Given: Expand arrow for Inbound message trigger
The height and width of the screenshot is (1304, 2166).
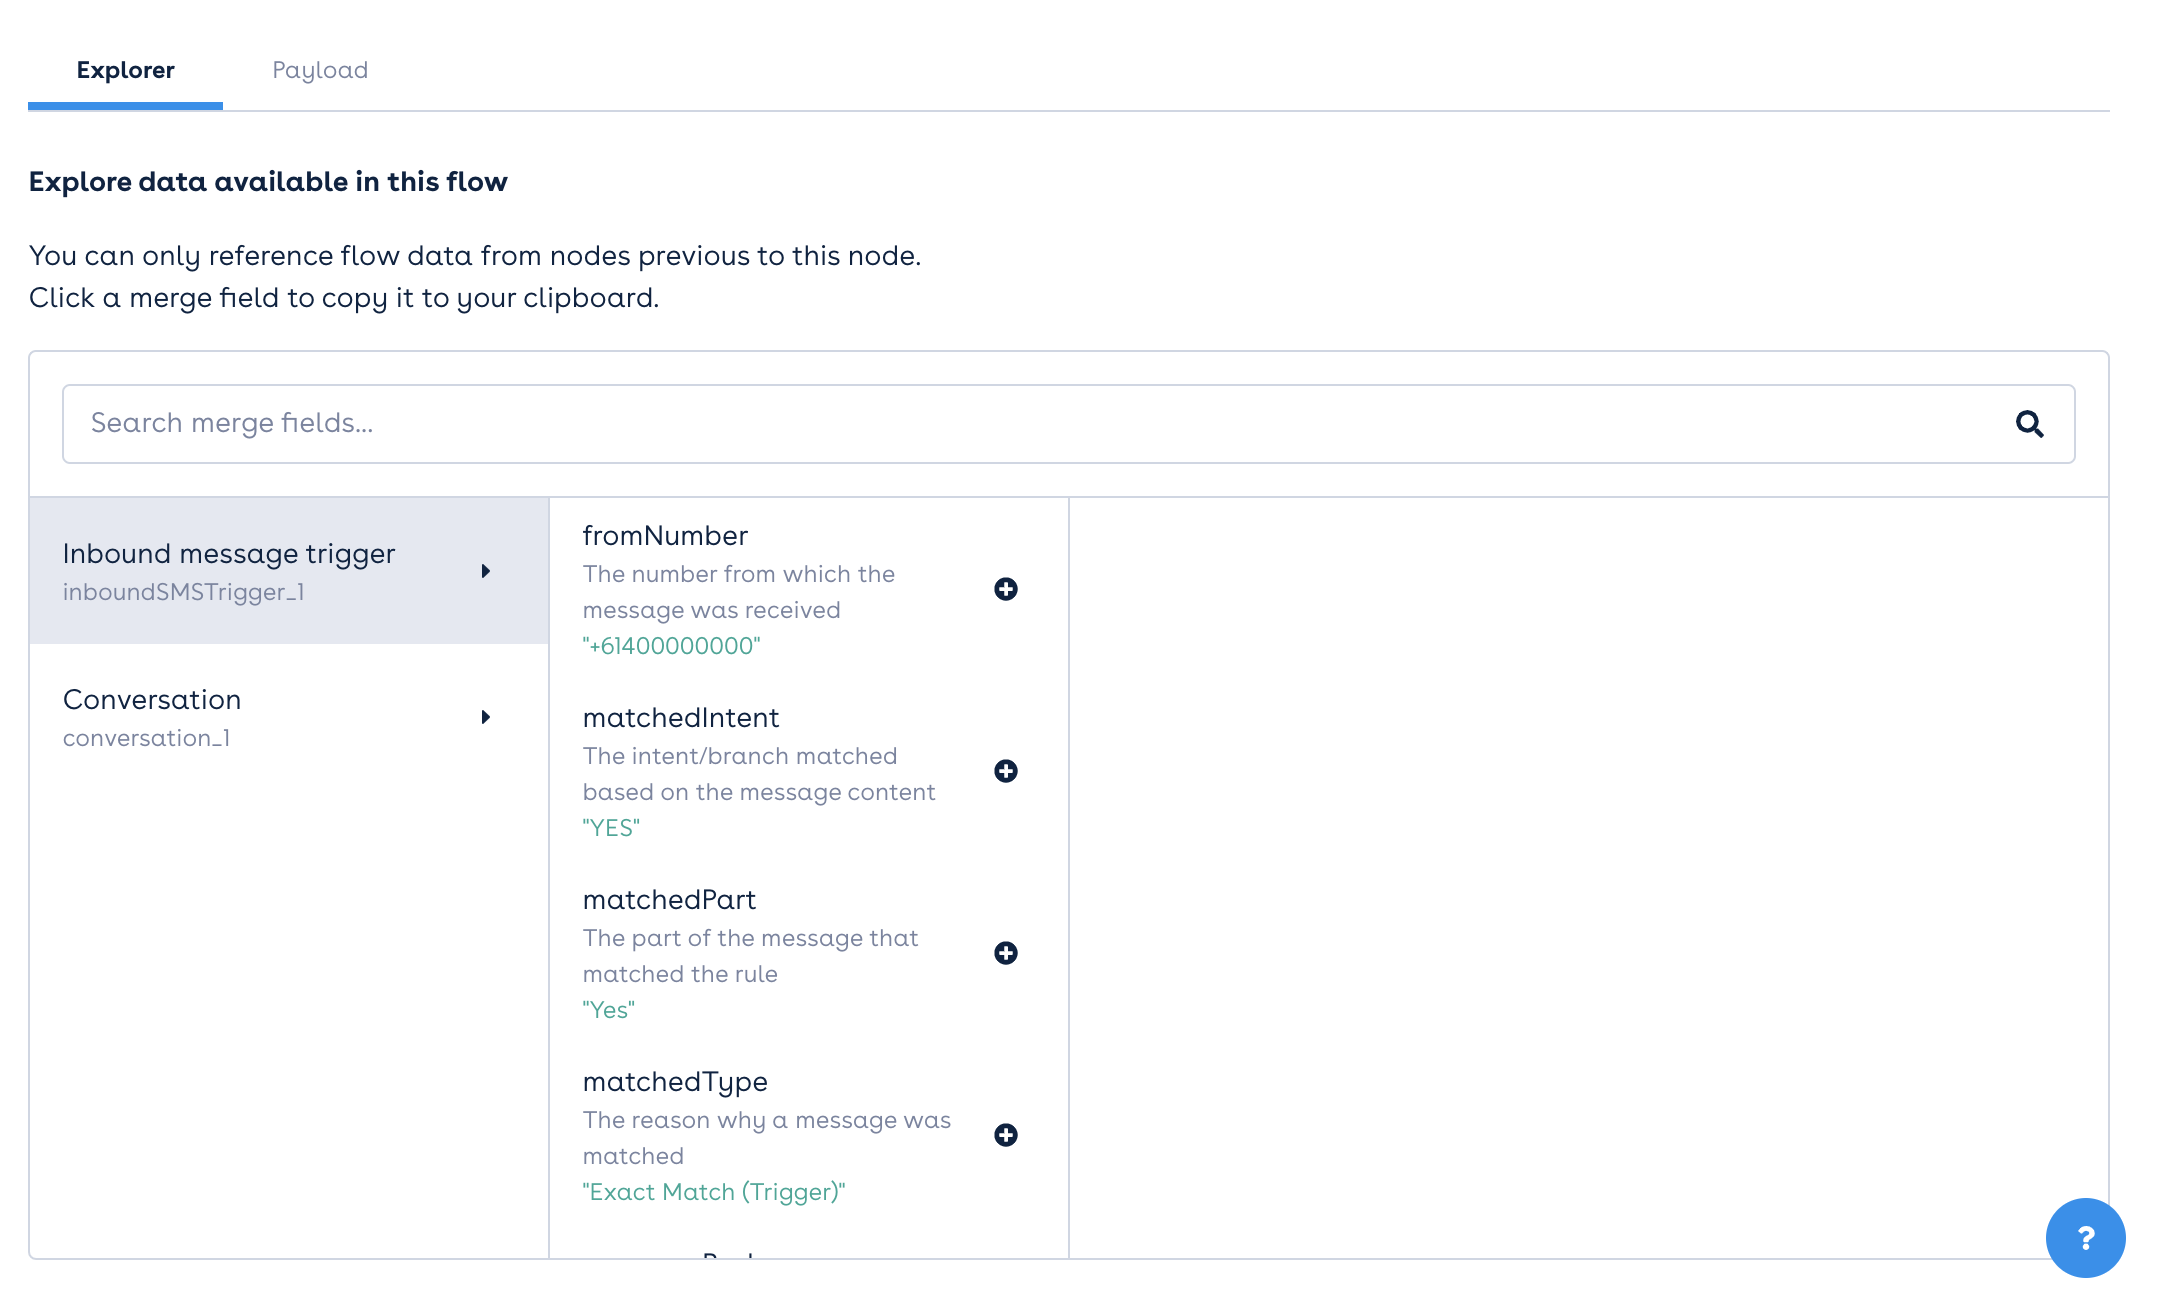Looking at the screenshot, I should point(486,571).
